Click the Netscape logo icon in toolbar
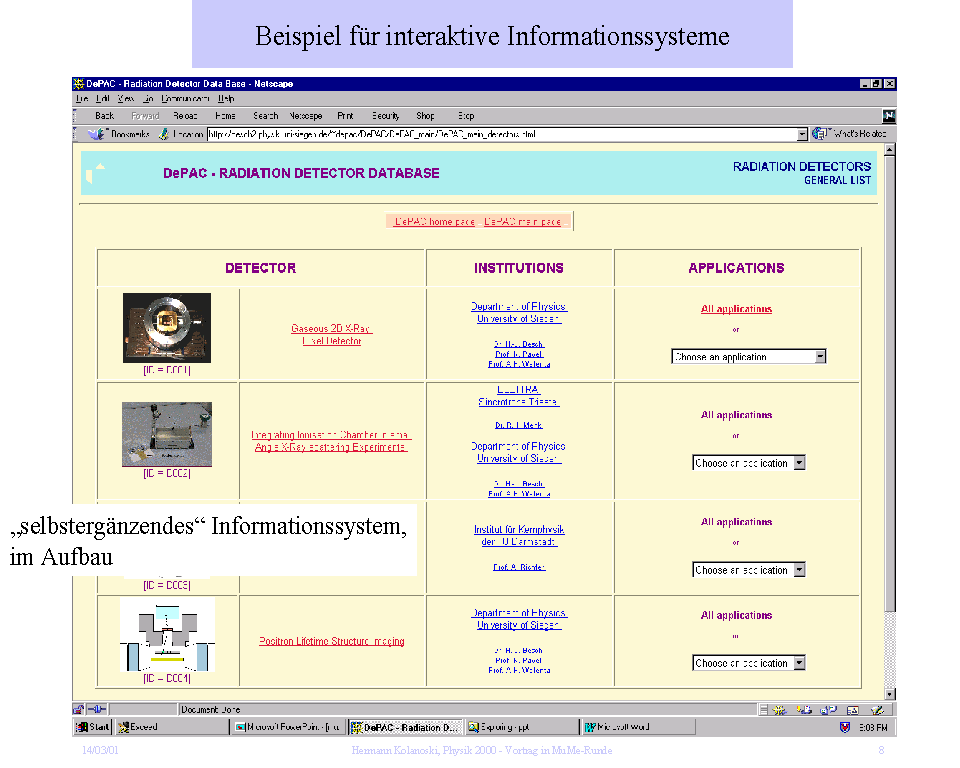Image resolution: width=960 pixels, height=768 pixels. tap(888, 116)
